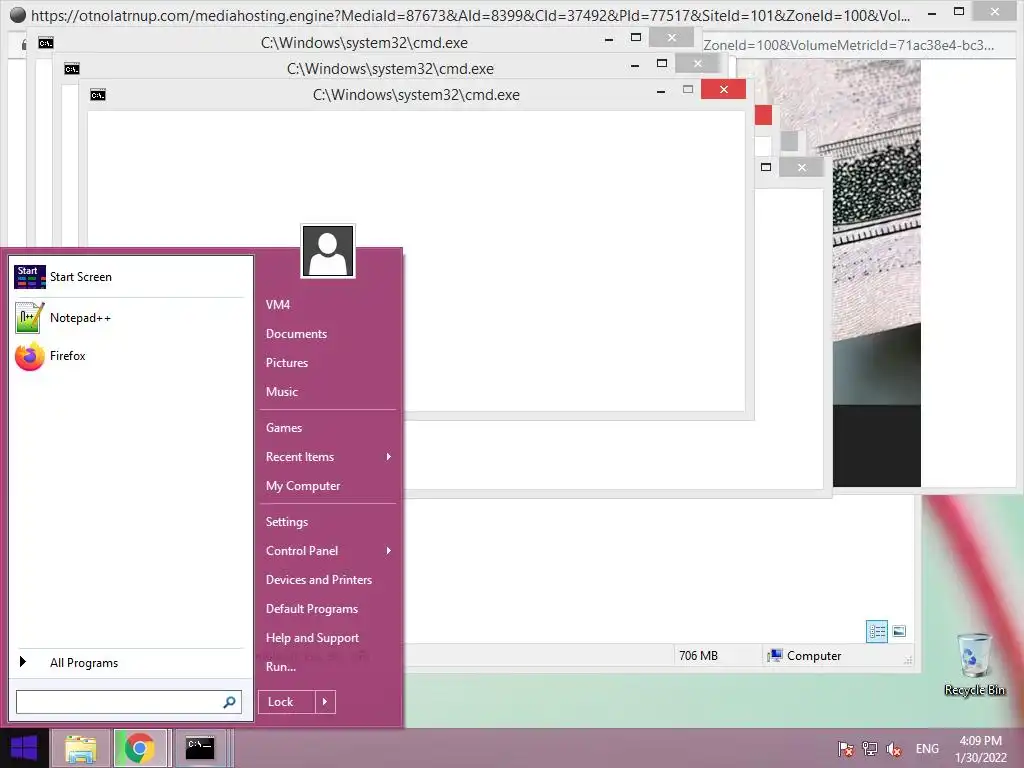Close the front cmd.exe window
The height and width of the screenshot is (768, 1024).
coord(724,89)
